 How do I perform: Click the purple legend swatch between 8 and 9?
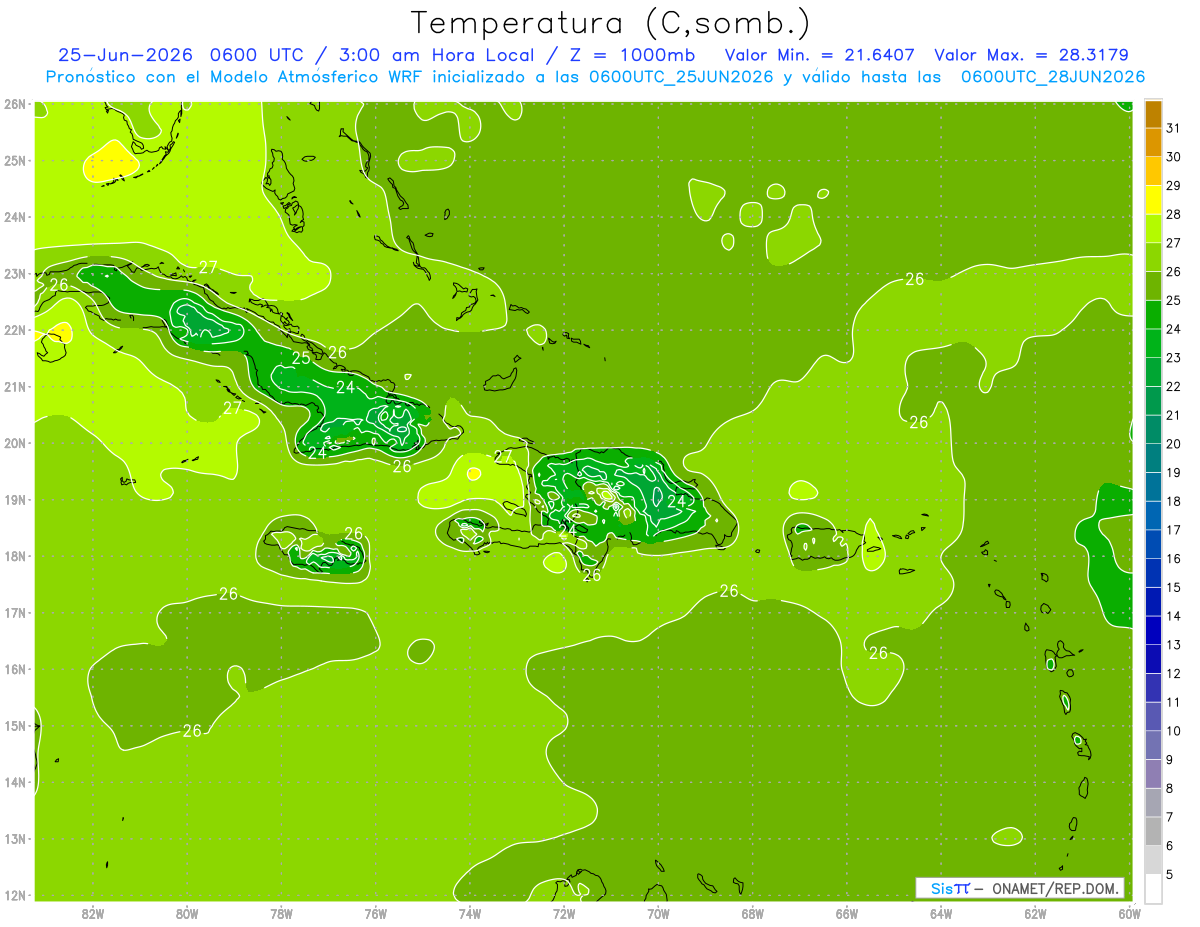1153,773
